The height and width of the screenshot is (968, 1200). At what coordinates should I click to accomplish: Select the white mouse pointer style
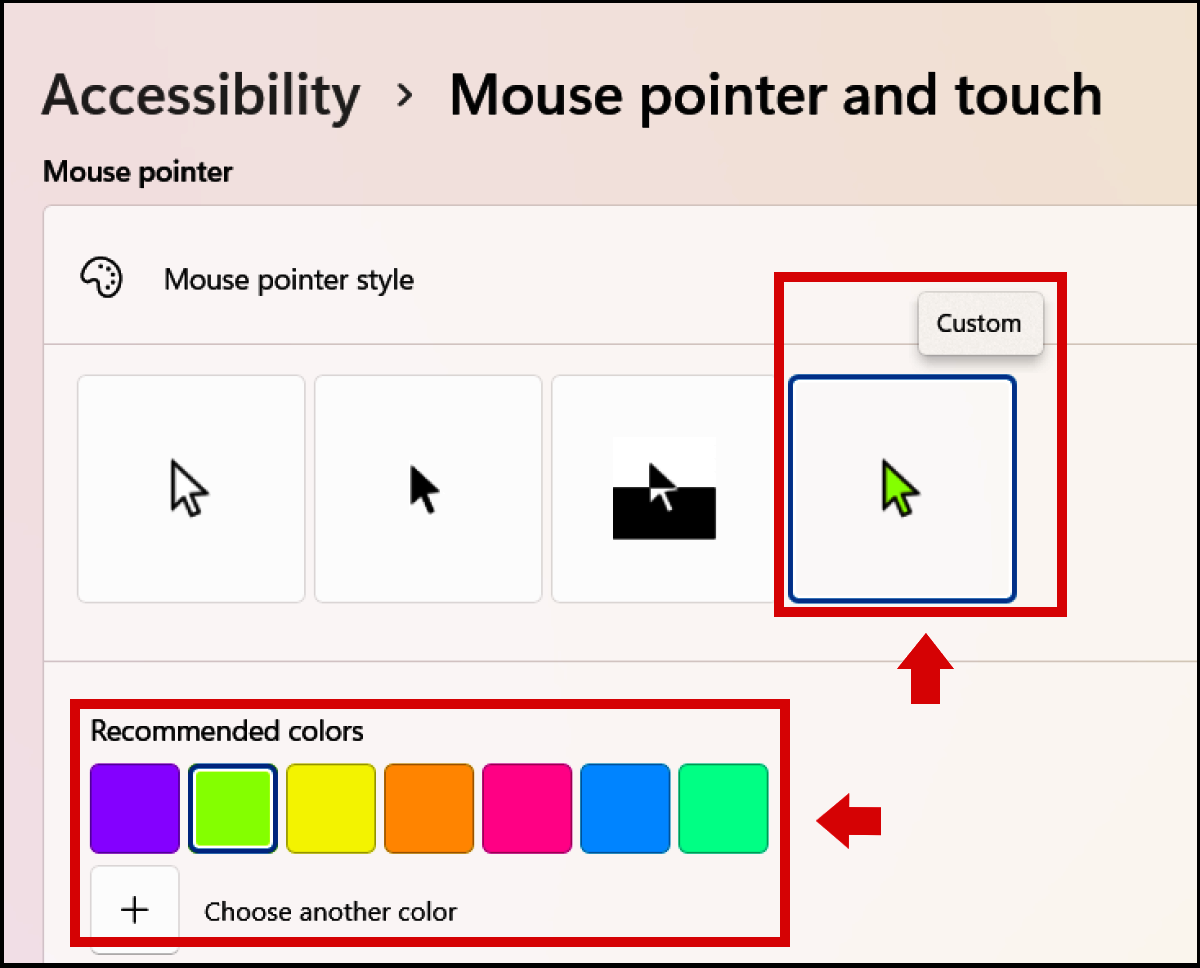coord(190,488)
